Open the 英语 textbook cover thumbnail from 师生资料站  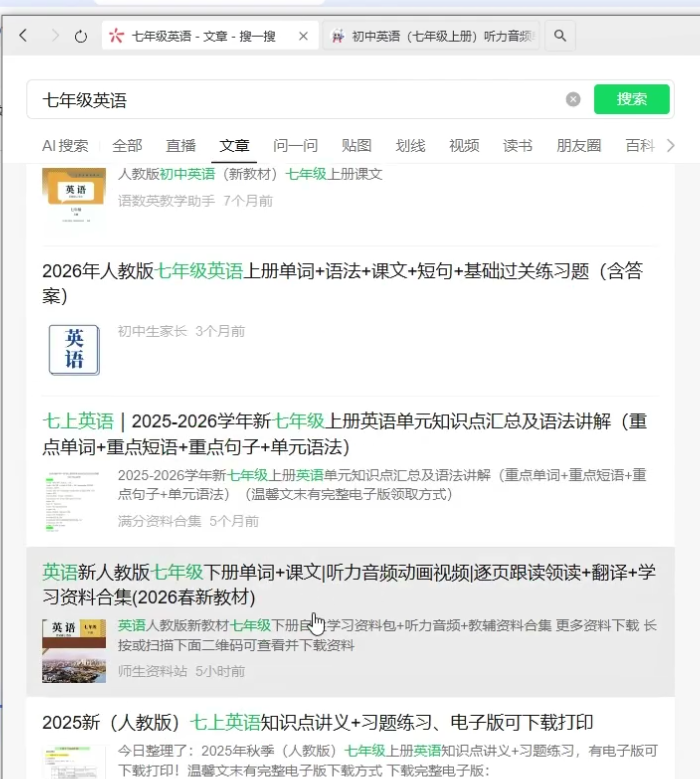[74, 651]
